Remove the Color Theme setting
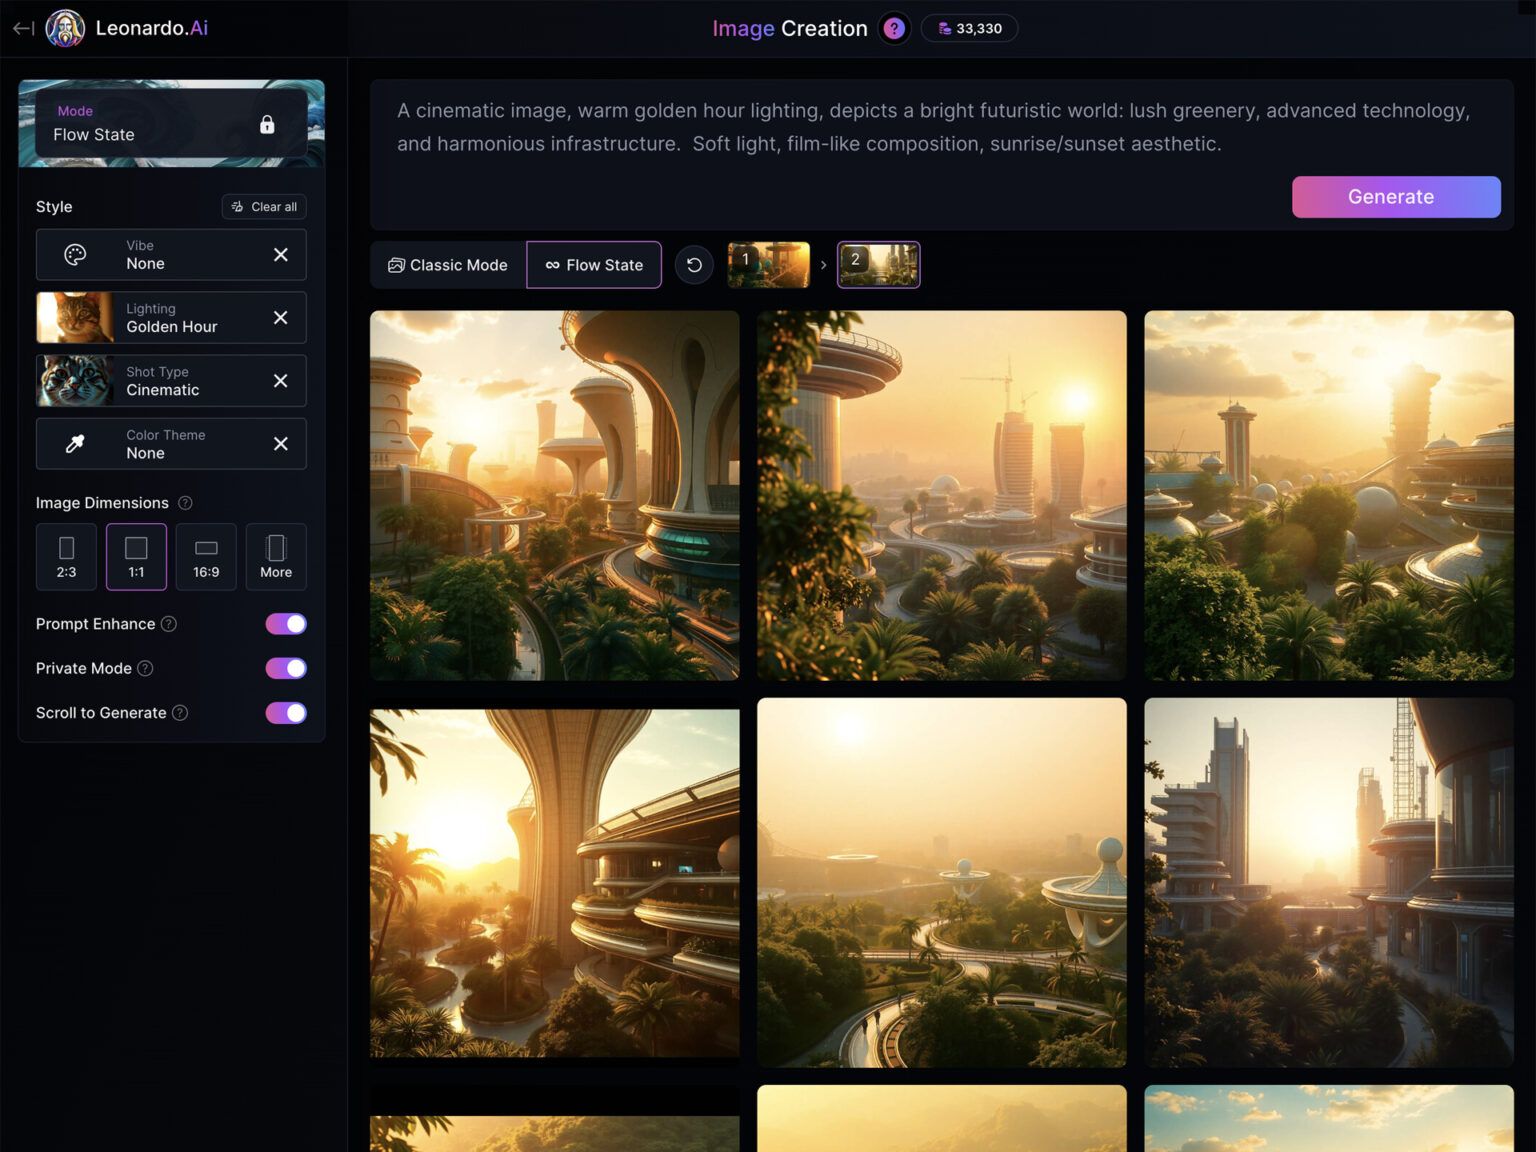Image resolution: width=1536 pixels, height=1152 pixels. coord(281,444)
